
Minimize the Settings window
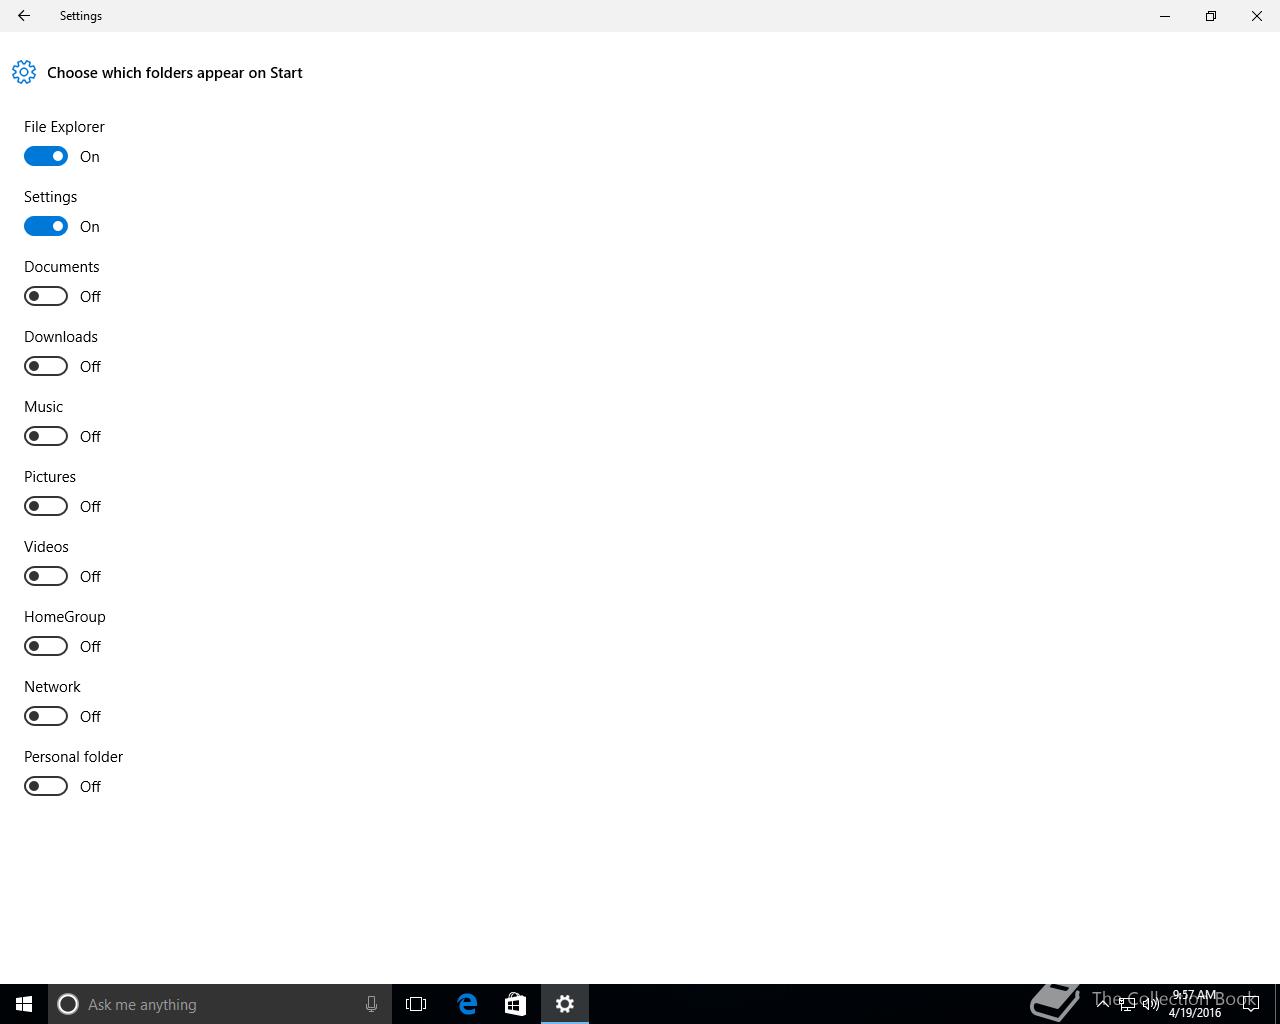[1165, 16]
